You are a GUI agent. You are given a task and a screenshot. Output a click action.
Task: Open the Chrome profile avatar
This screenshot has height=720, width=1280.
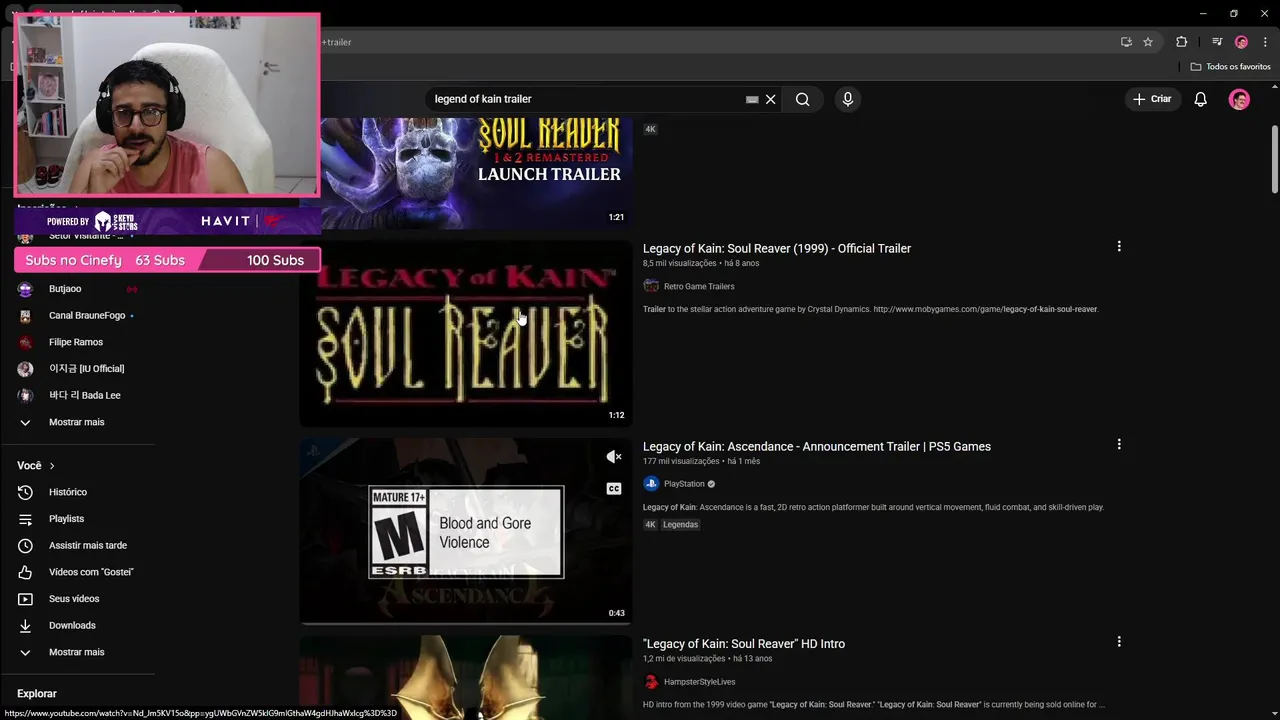1241,42
